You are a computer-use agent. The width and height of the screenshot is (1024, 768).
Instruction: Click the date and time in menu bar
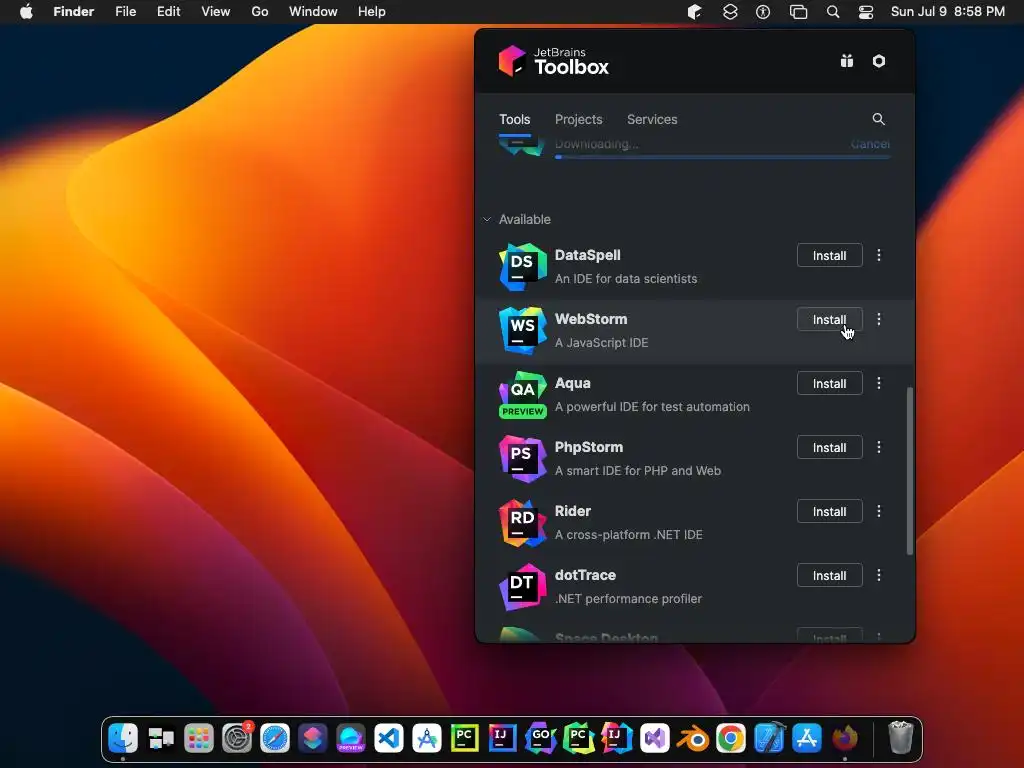[948, 12]
